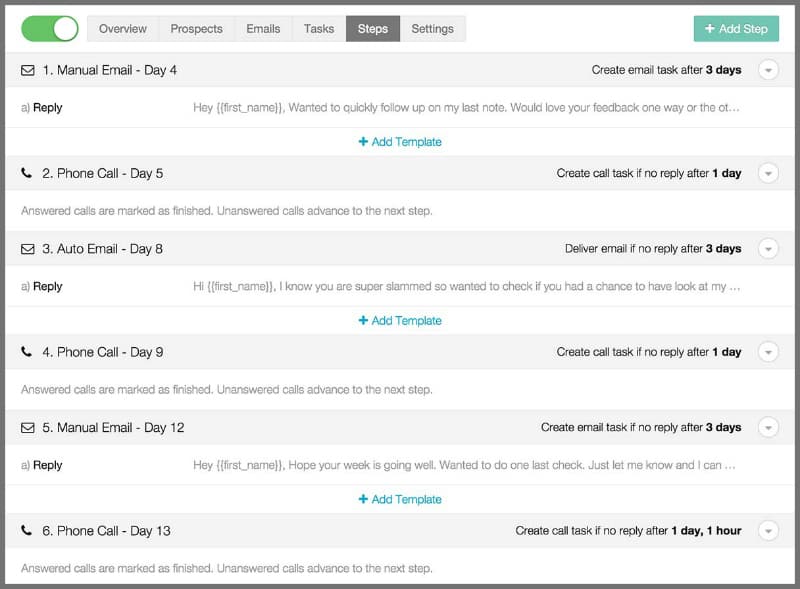This screenshot has height=589, width=800.
Task: Open the Reply template in step 3 Auto Email
Action: pyautogui.click(x=47, y=286)
